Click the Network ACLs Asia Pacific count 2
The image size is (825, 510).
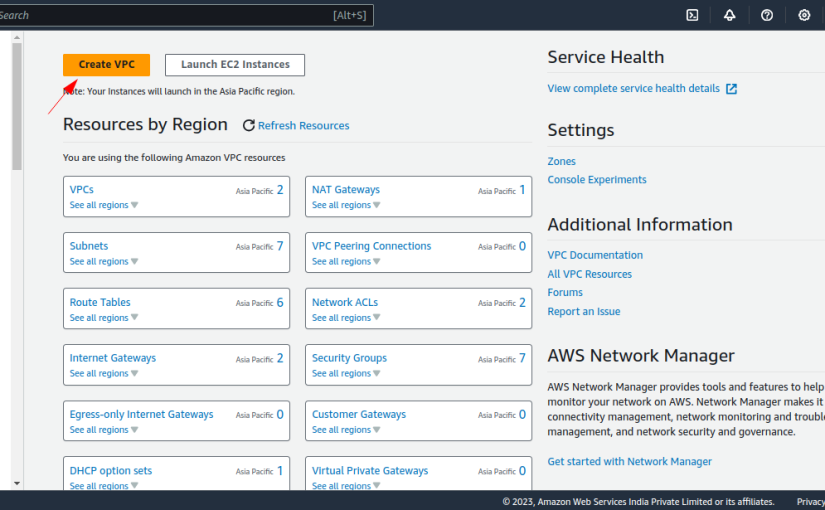tap(522, 302)
